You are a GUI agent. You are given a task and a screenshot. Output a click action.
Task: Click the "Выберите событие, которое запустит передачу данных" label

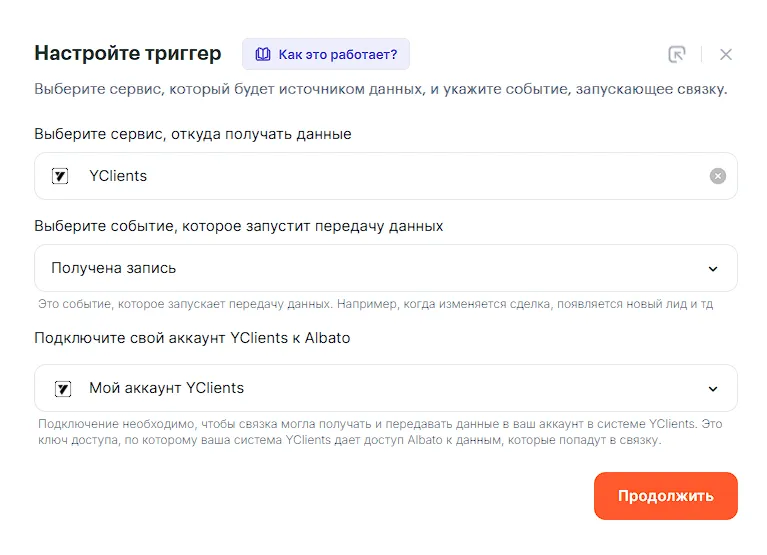pyautogui.click(x=239, y=226)
